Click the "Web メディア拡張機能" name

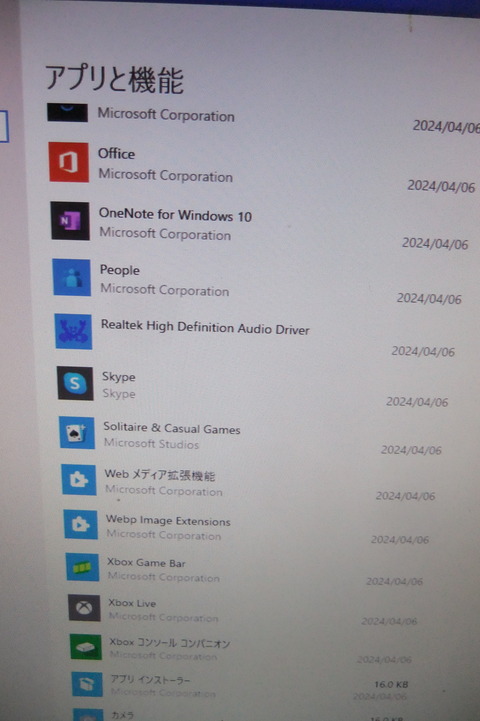point(160,475)
